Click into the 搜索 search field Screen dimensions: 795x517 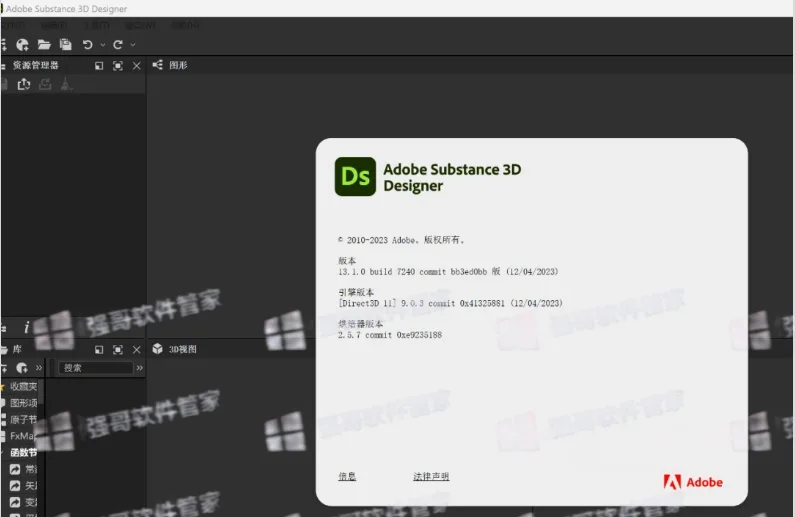tap(95, 368)
